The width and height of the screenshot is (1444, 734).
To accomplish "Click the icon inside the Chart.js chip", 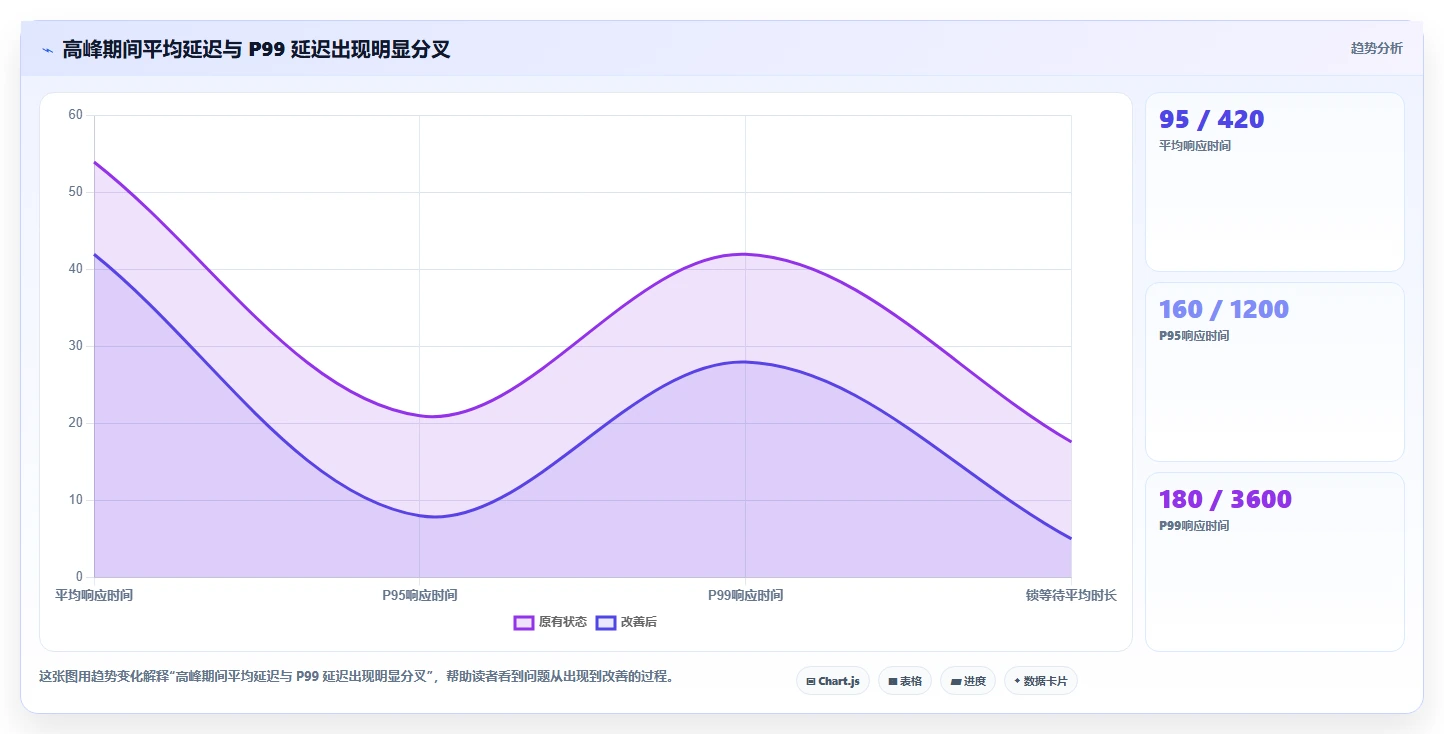I will tap(811, 681).
